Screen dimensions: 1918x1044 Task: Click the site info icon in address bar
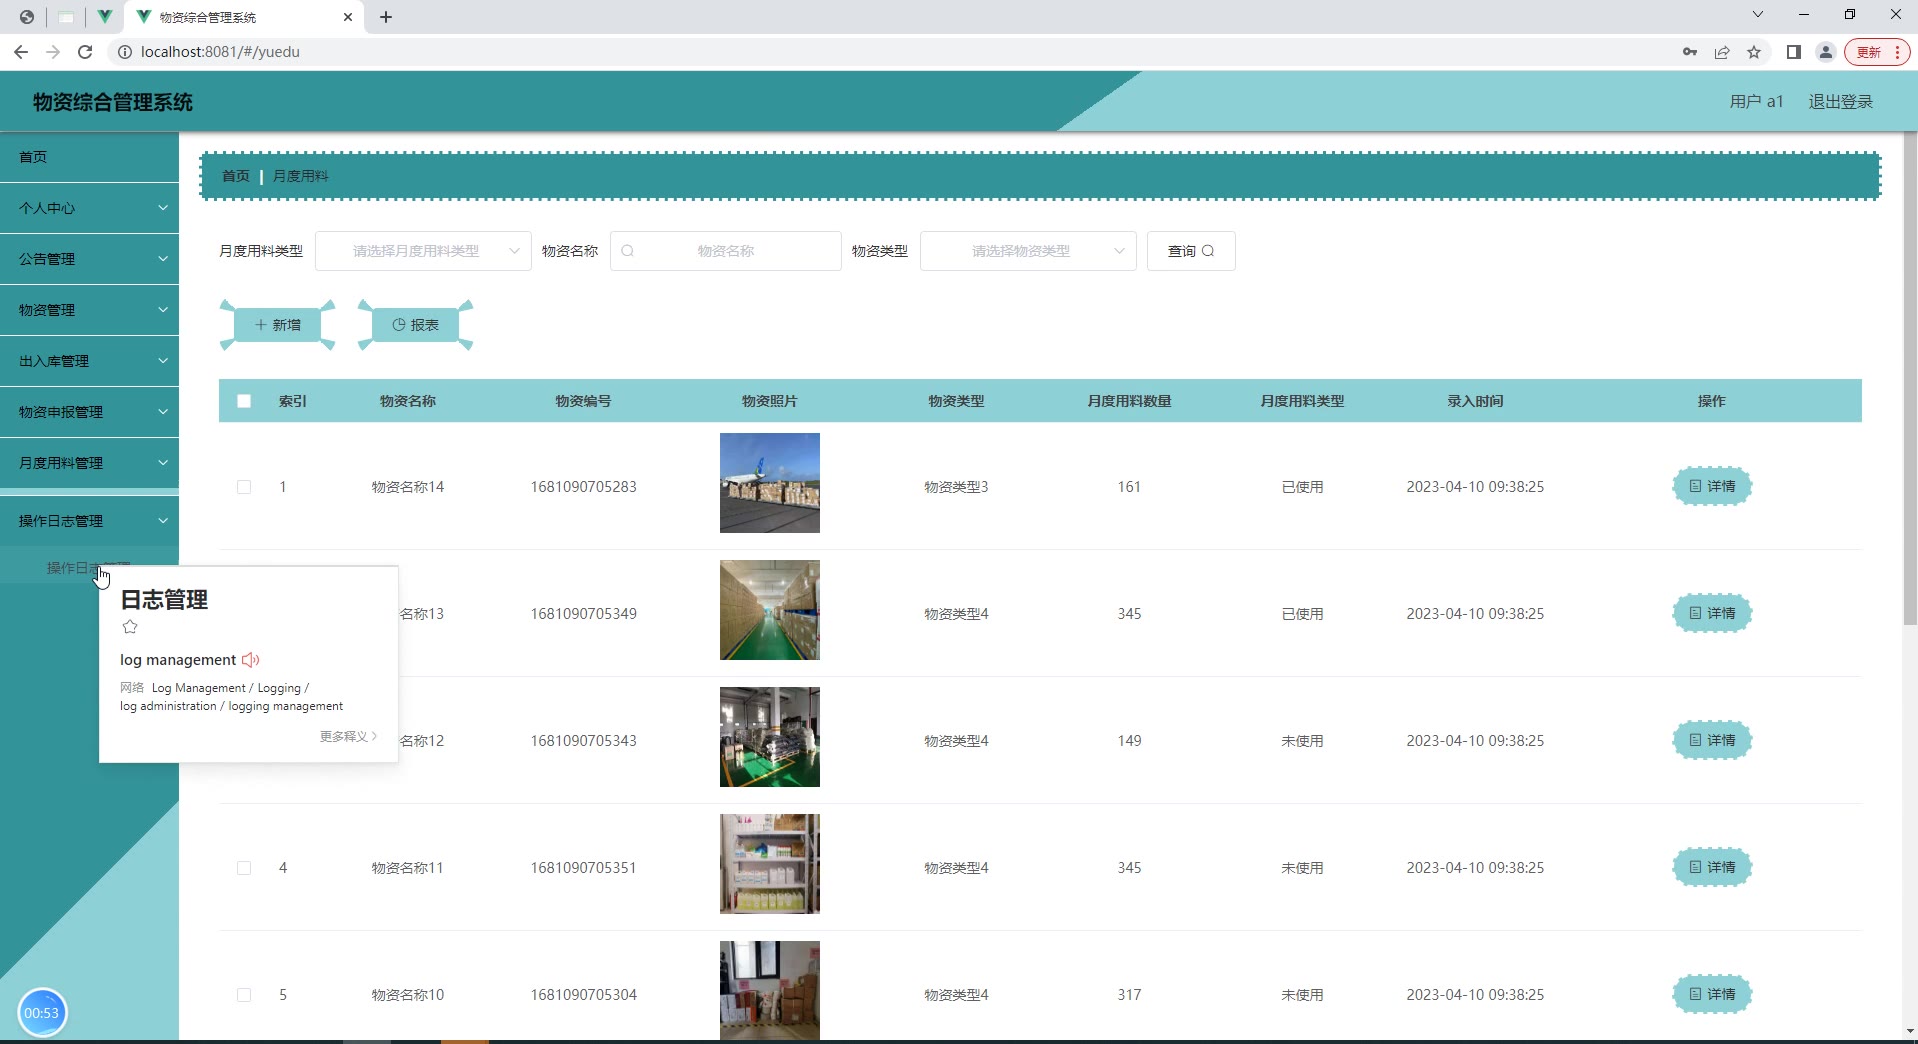tap(125, 52)
